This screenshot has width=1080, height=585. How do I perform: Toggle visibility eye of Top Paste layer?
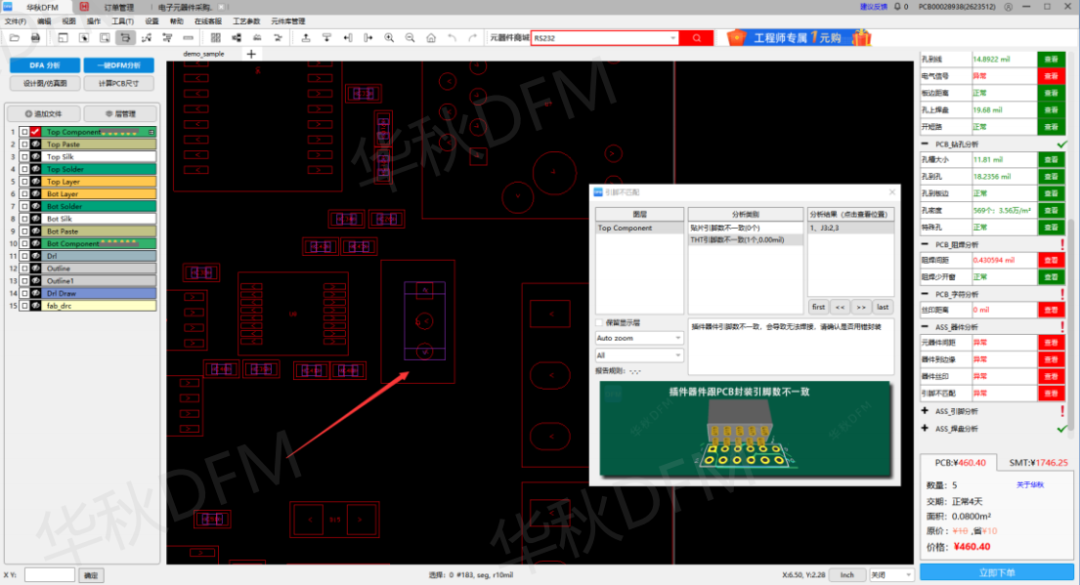pos(35,144)
